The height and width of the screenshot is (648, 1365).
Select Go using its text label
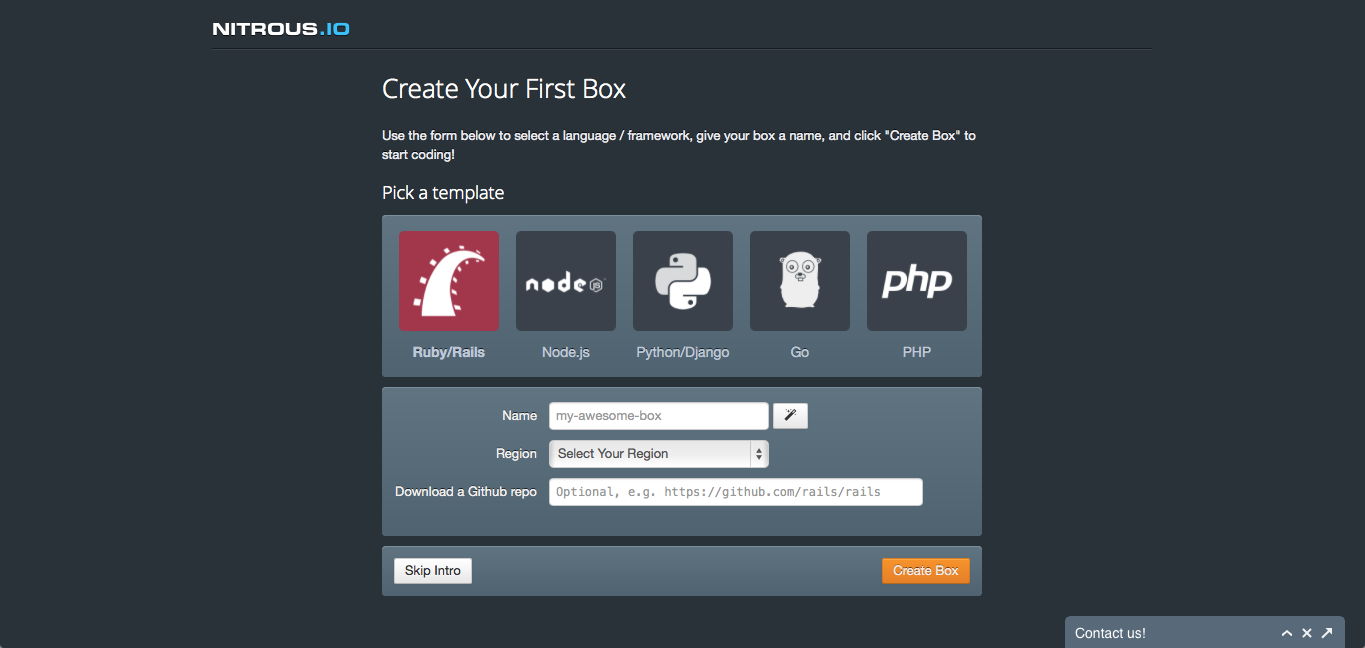coord(799,352)
